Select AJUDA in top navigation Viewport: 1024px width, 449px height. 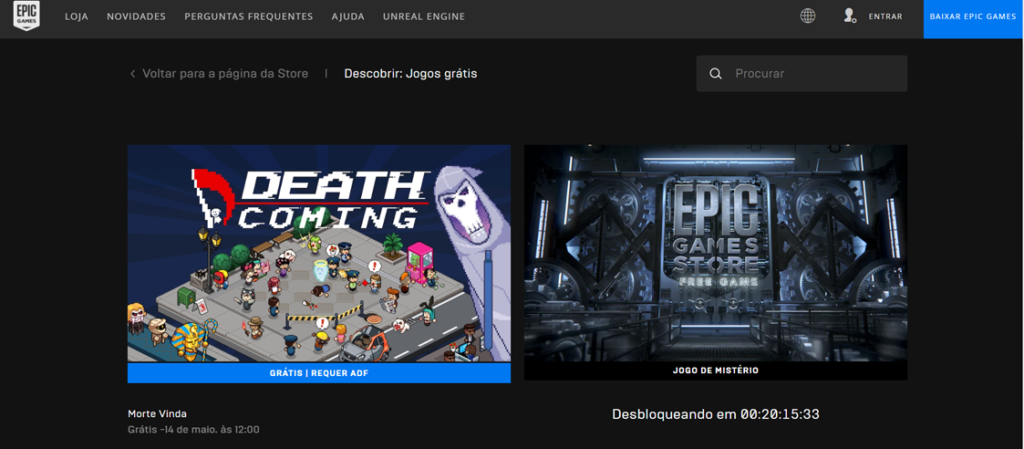[348, 17]
